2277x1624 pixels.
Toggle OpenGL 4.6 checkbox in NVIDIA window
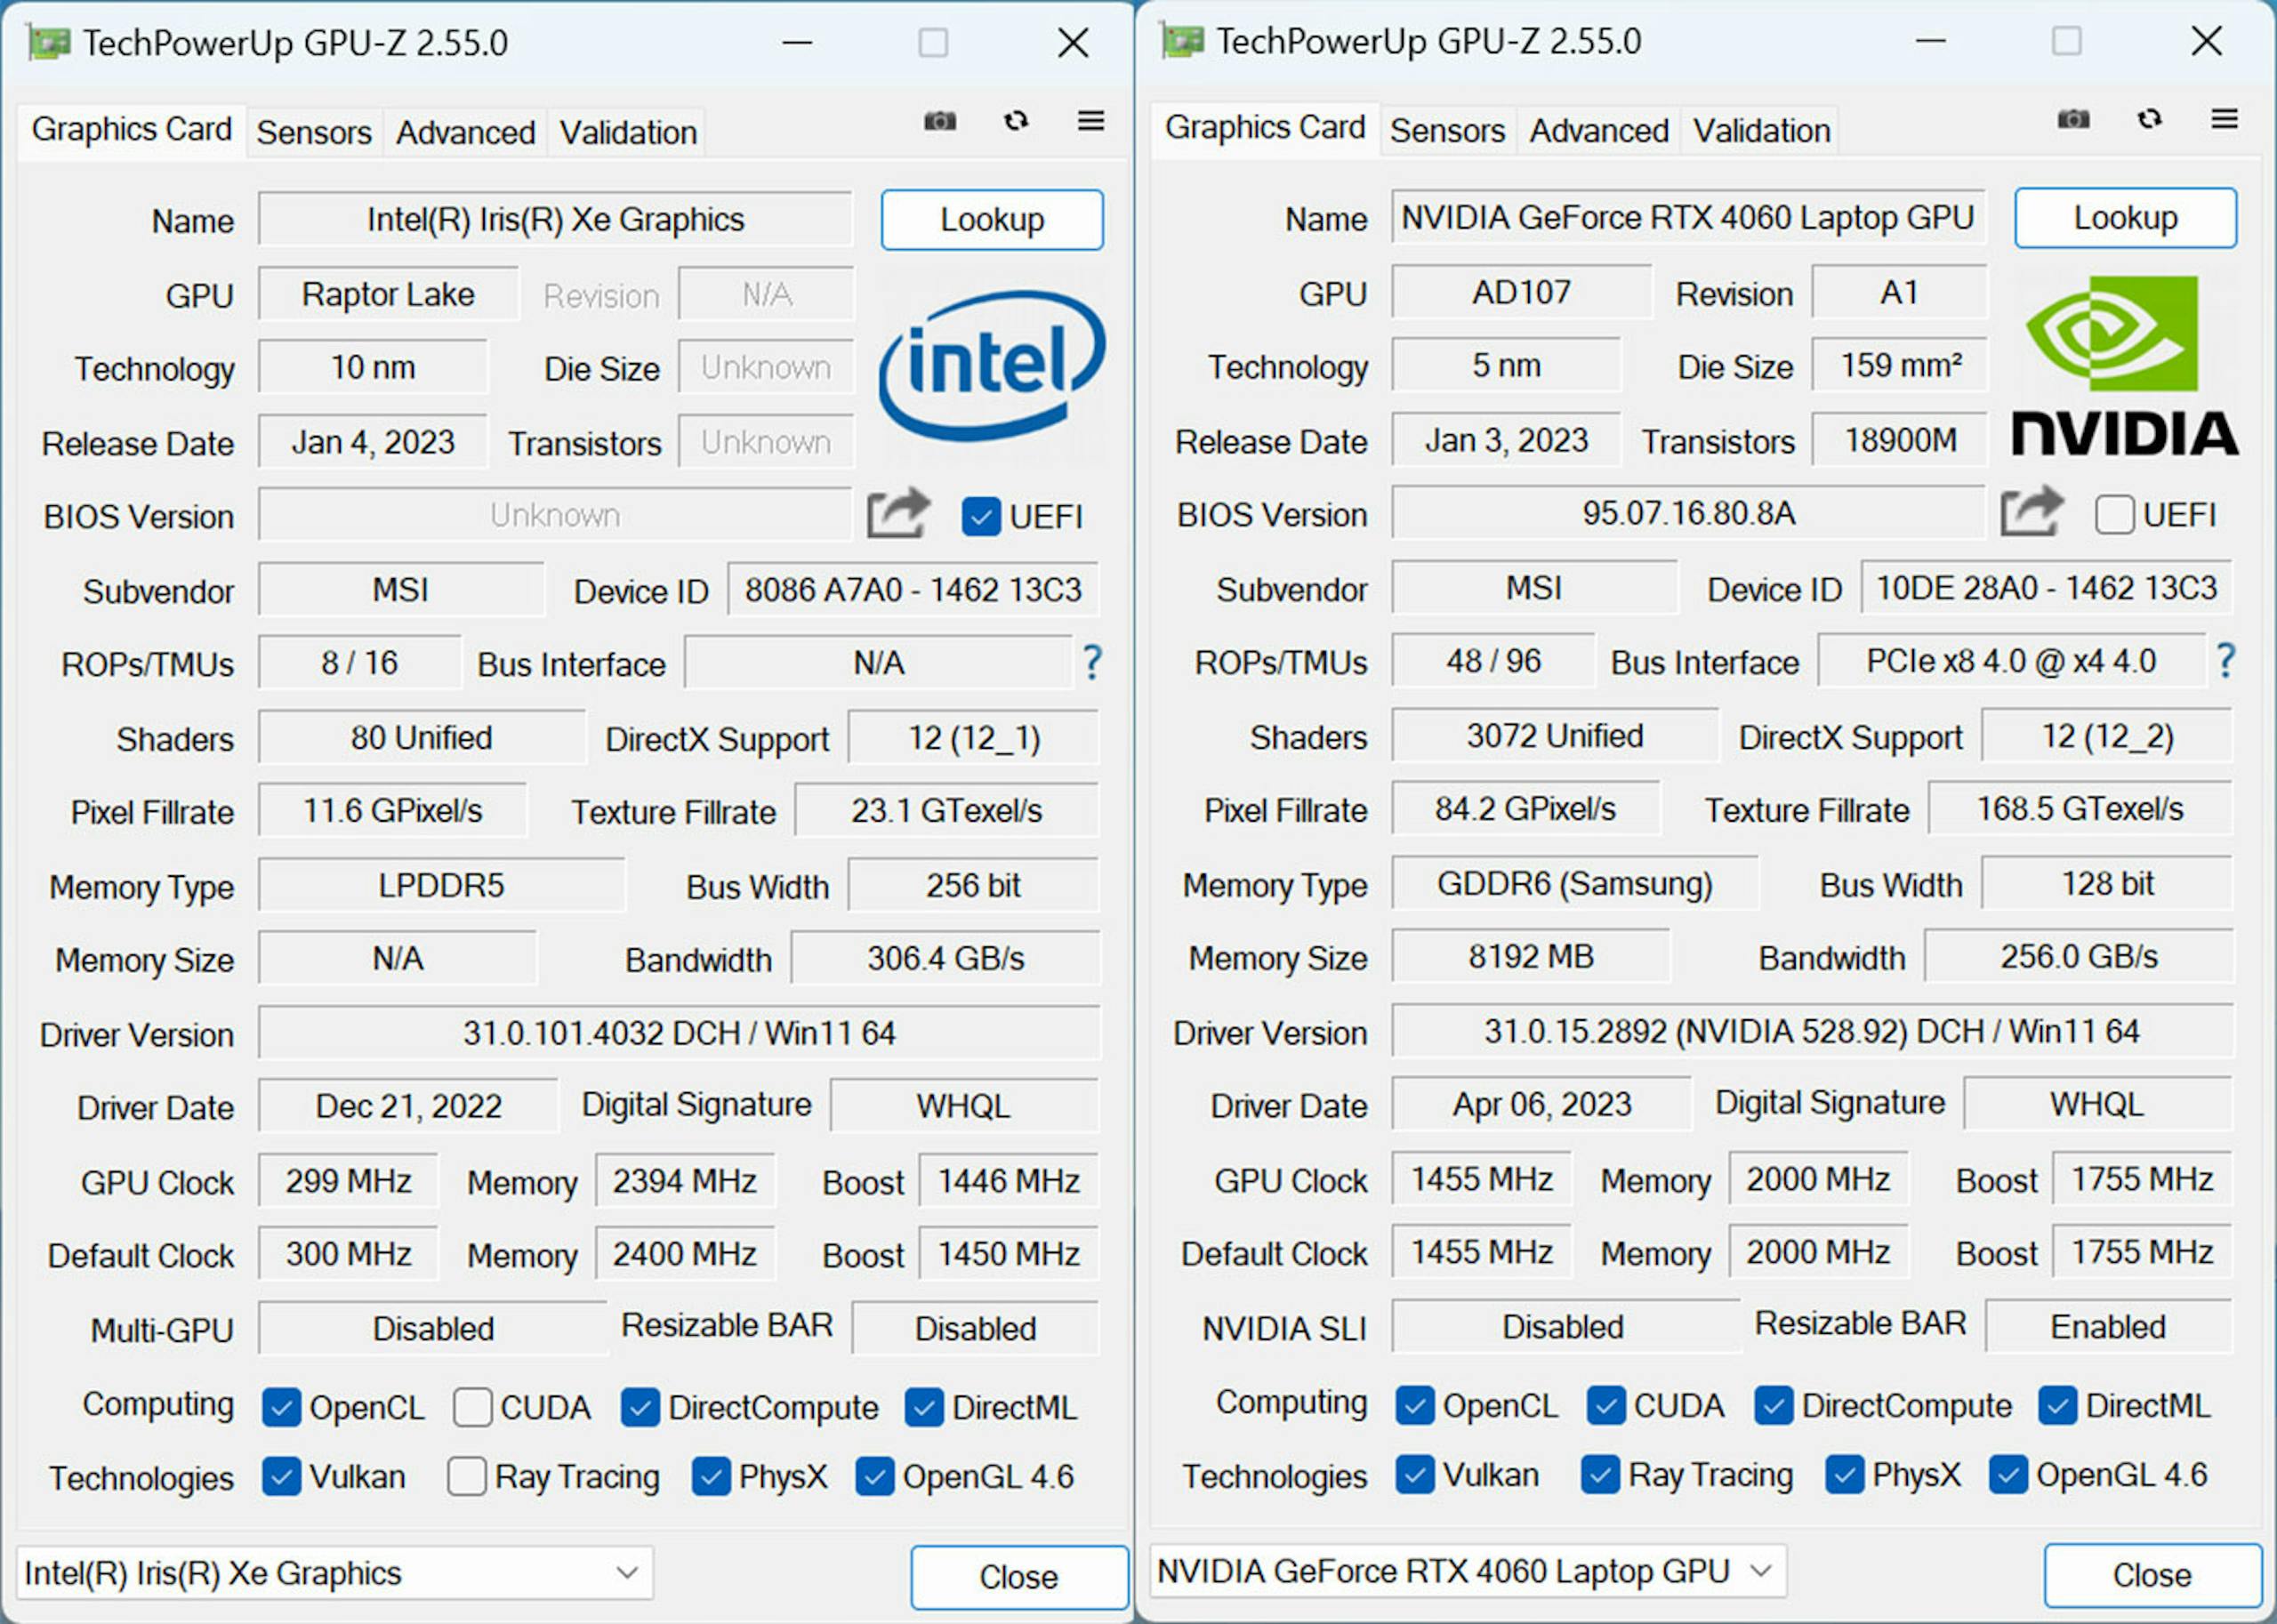pyautogui.click(x=2008, y=1474)
